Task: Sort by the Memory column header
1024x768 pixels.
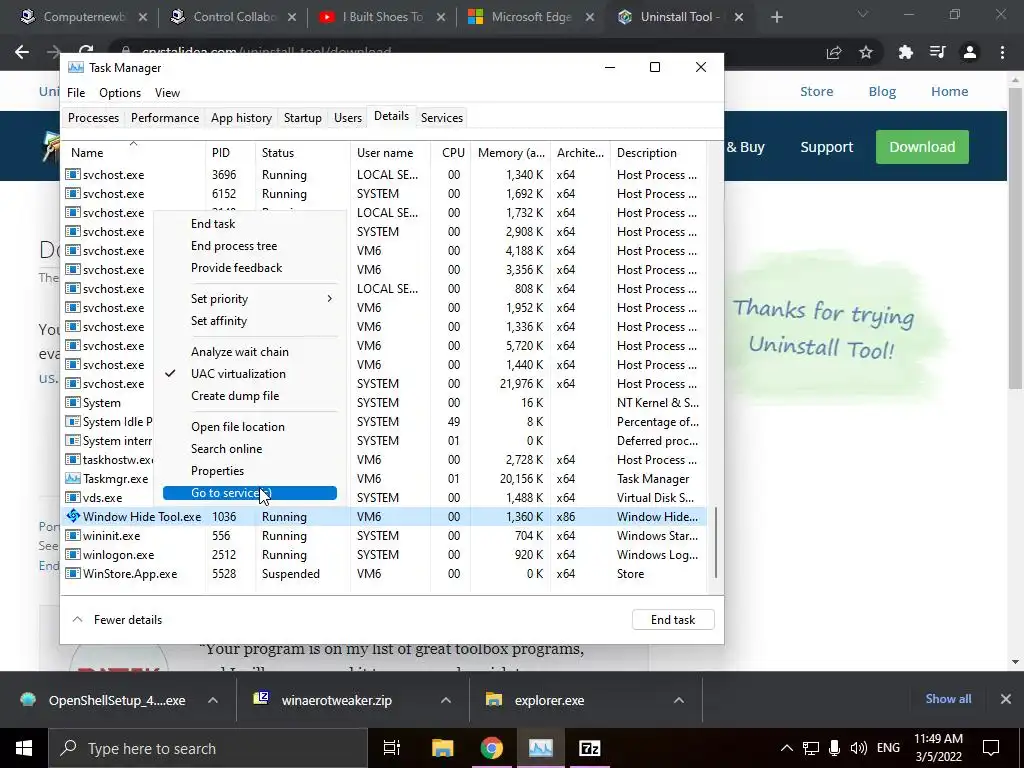Action: click(x=511, y=152)
